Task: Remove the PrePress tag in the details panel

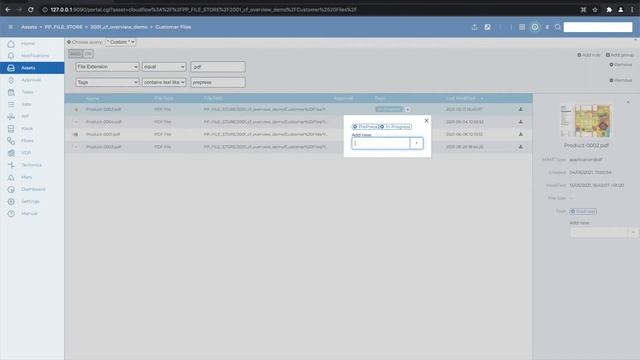Action: tap(573, 211)
